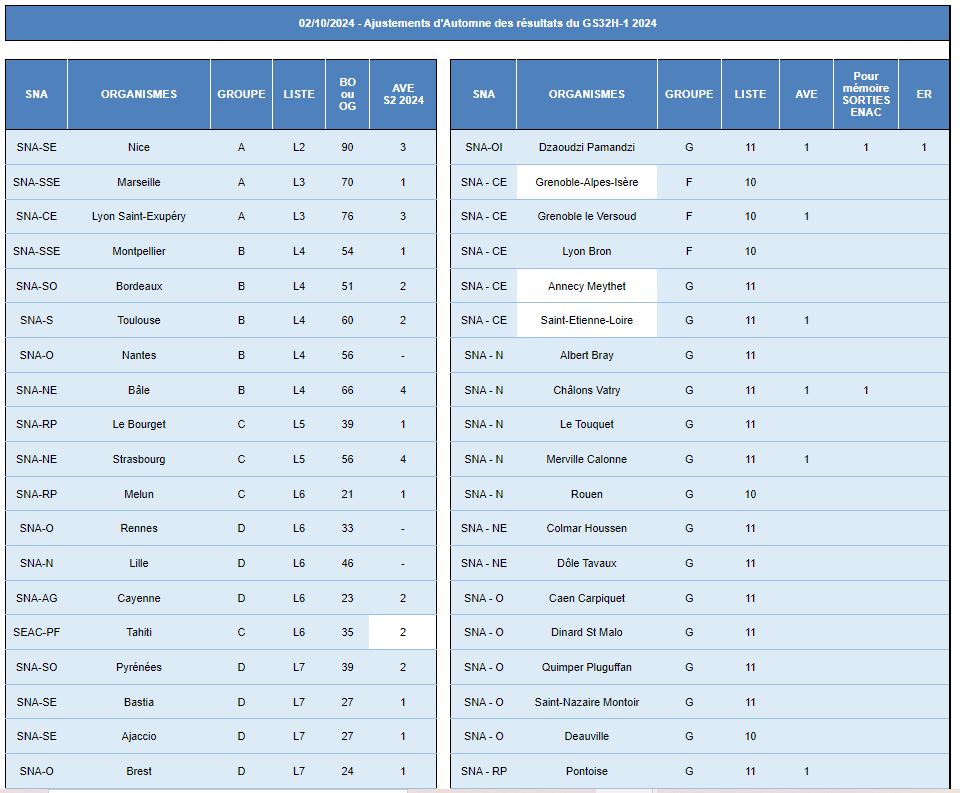Screen dimensions: 960x793
Task: Select the 'Pontoise' cell
Action: pyautogui.click(x=587, y=772)
